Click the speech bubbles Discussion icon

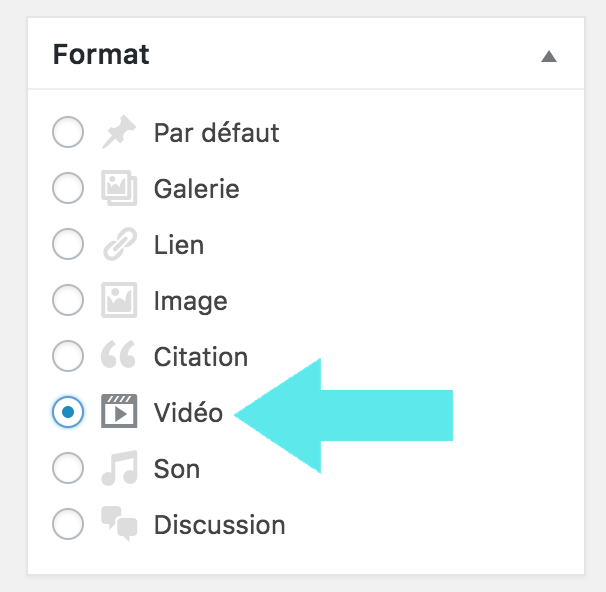tap(119, 525)
